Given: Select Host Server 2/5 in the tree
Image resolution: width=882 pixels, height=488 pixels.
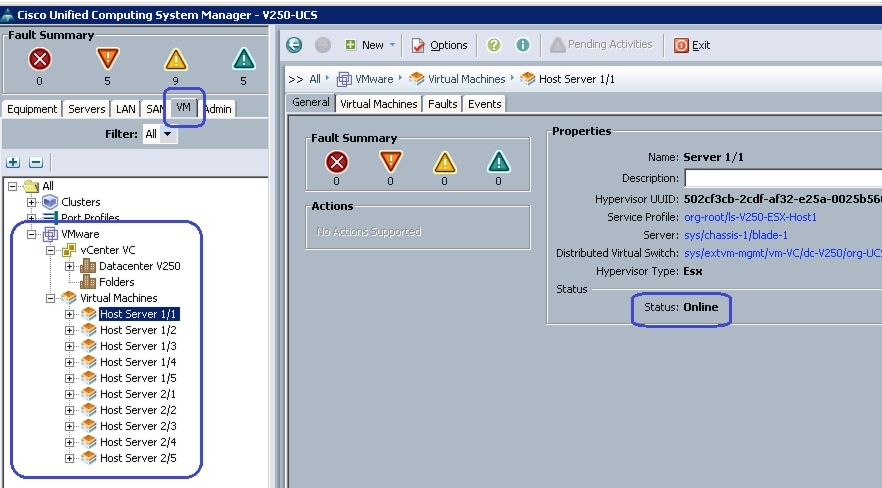Looking at the screenshot, I should (x=138, y=458).
